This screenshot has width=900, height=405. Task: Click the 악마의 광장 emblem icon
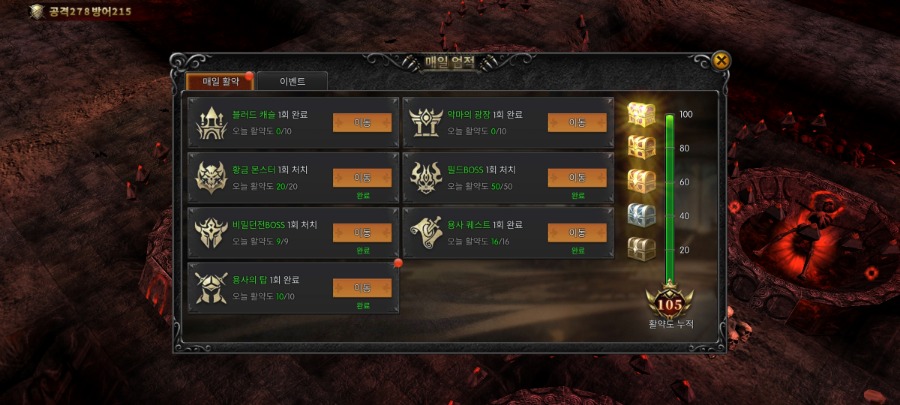point(426,123)
